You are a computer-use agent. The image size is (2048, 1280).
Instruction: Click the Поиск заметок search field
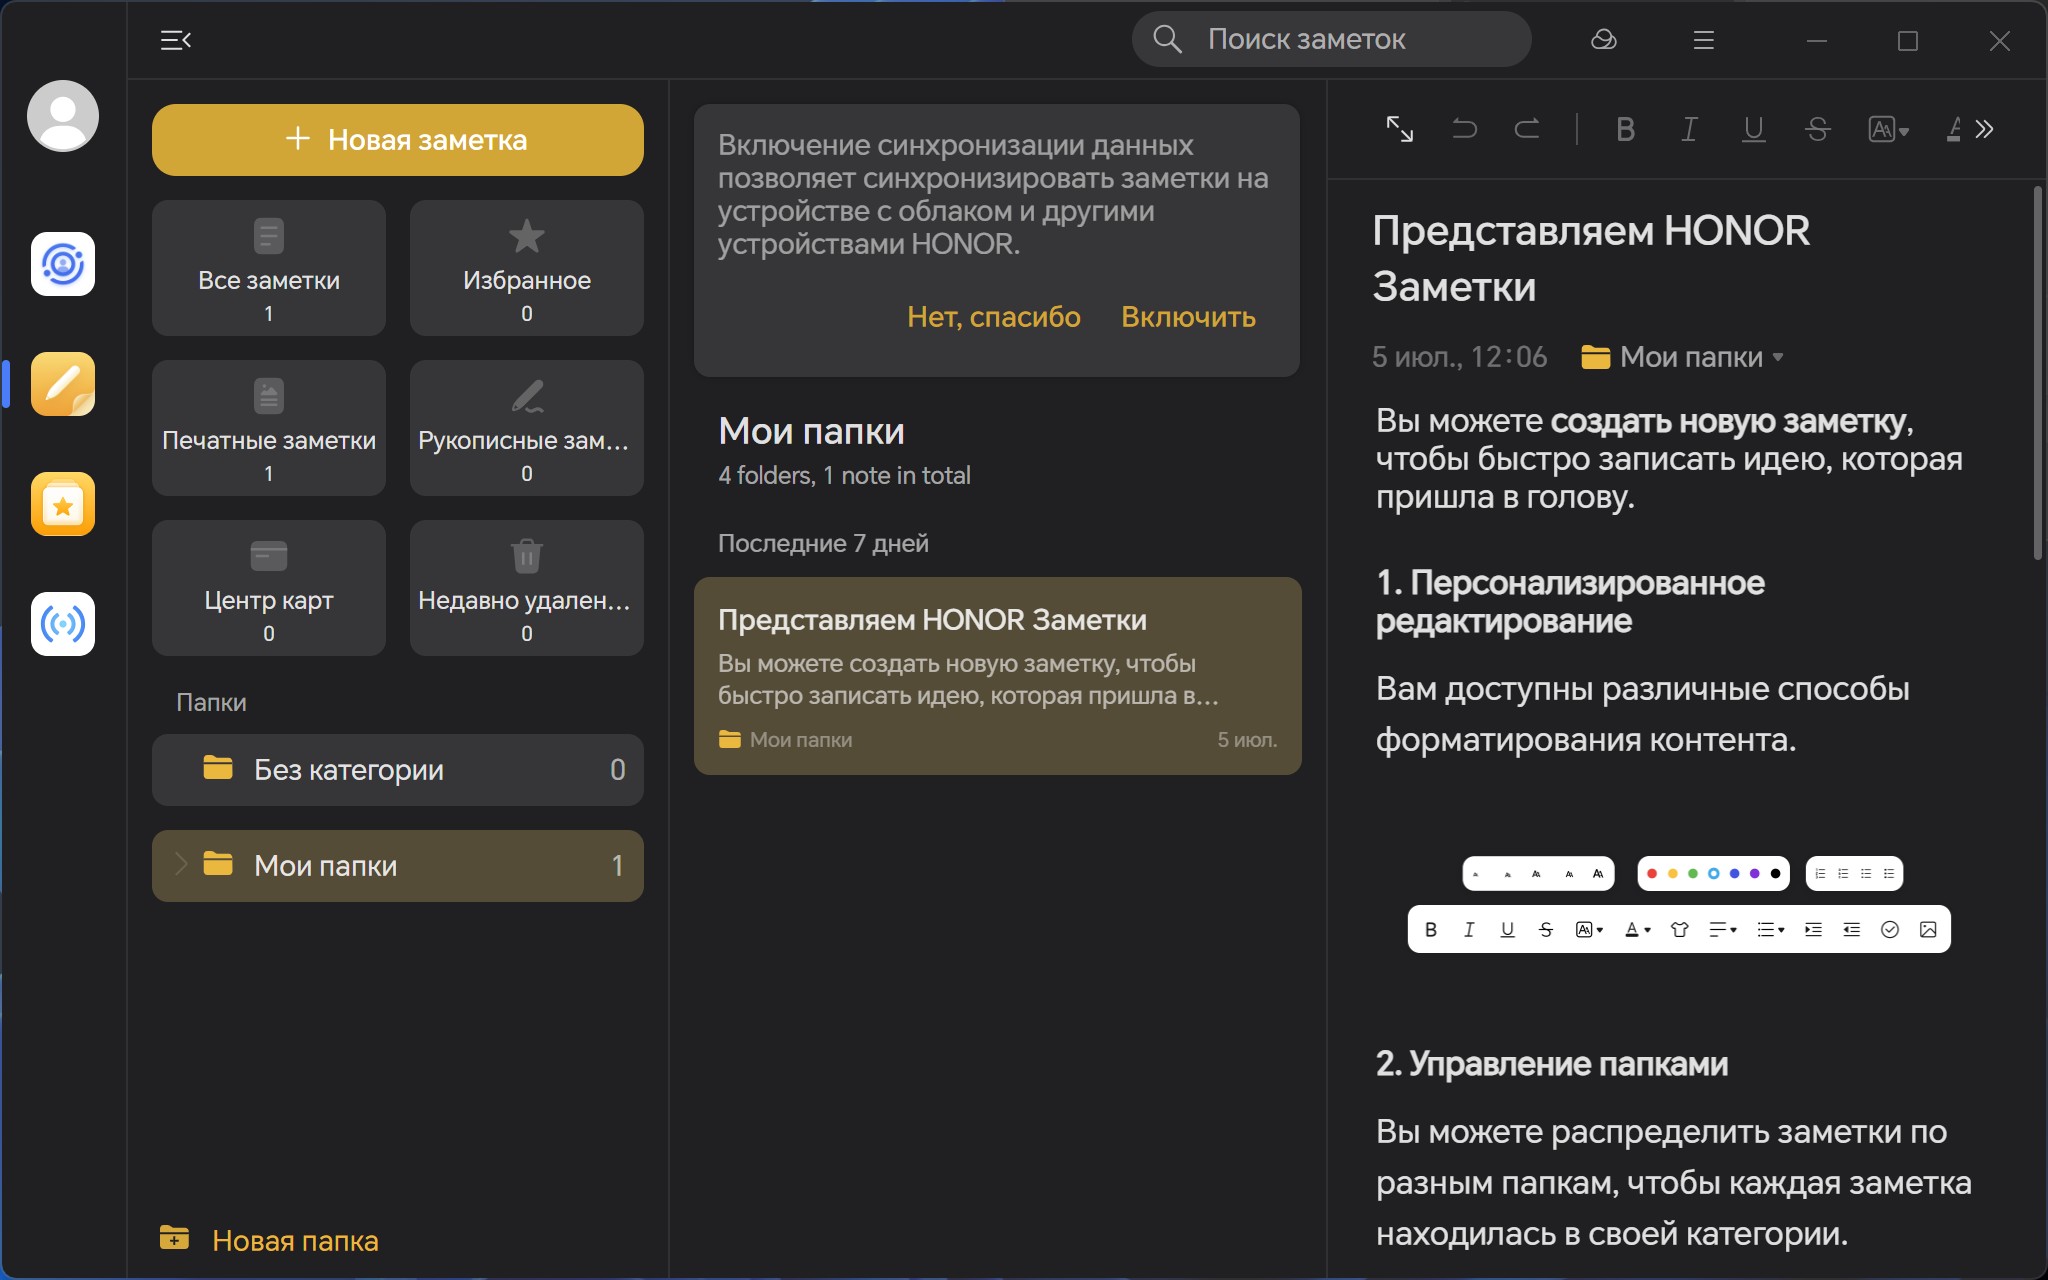click(x=1332, y=40)
